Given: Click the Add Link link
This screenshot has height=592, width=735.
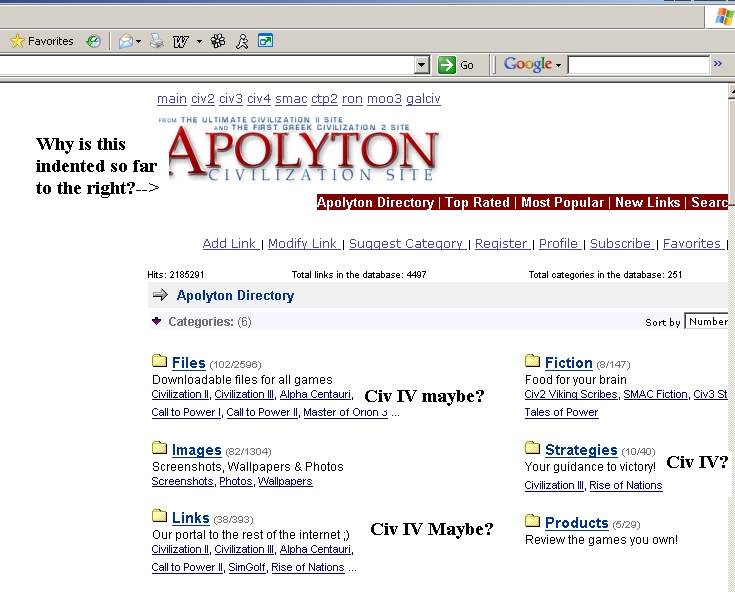Looking at the screenshot, I should click(230, 243).
